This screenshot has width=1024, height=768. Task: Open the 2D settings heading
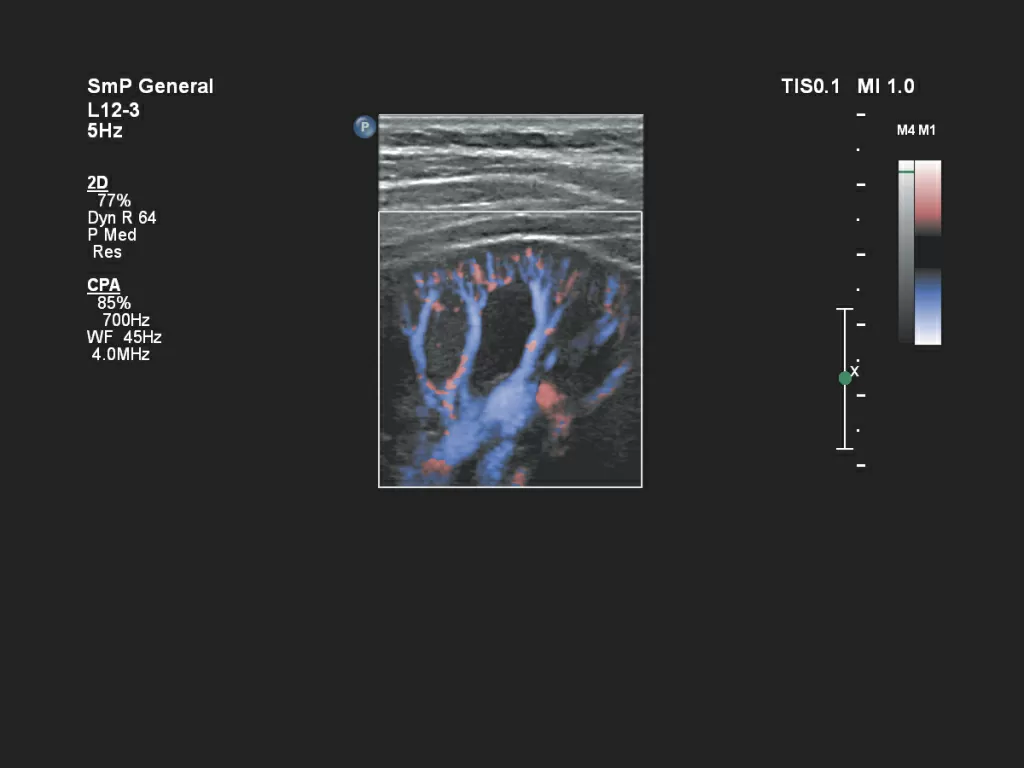point(97,183)
